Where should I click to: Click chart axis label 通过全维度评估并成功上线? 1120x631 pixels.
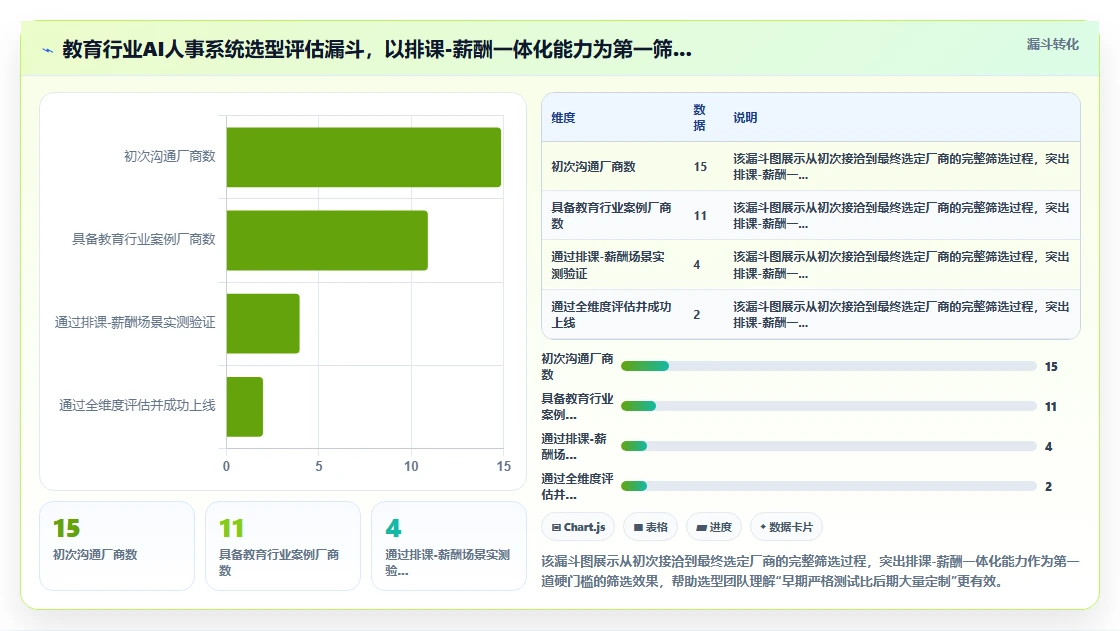(x=137, y=405)
